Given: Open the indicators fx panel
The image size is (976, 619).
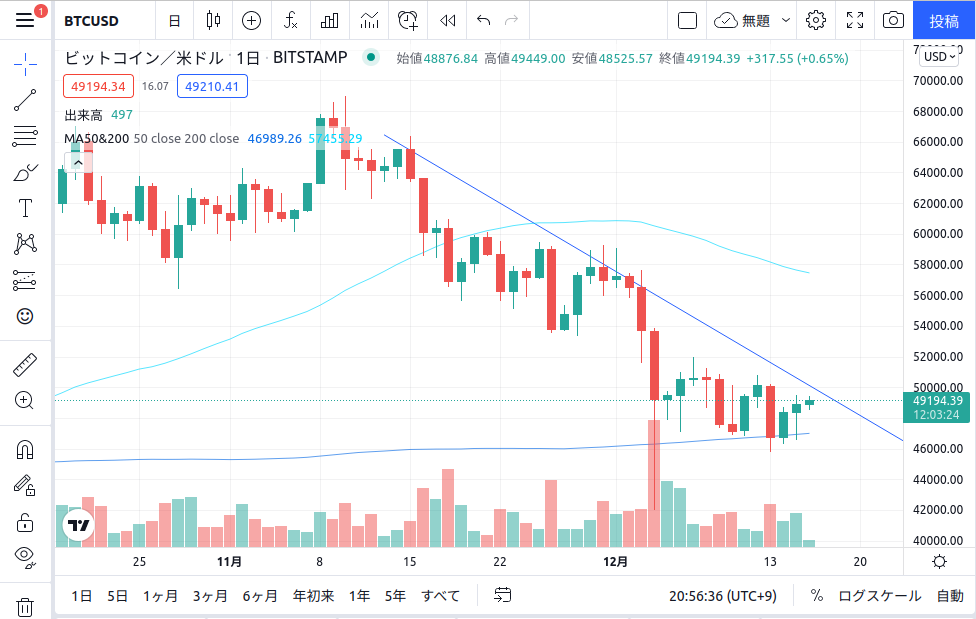Looking at the screenshot, I should [291, 20].
